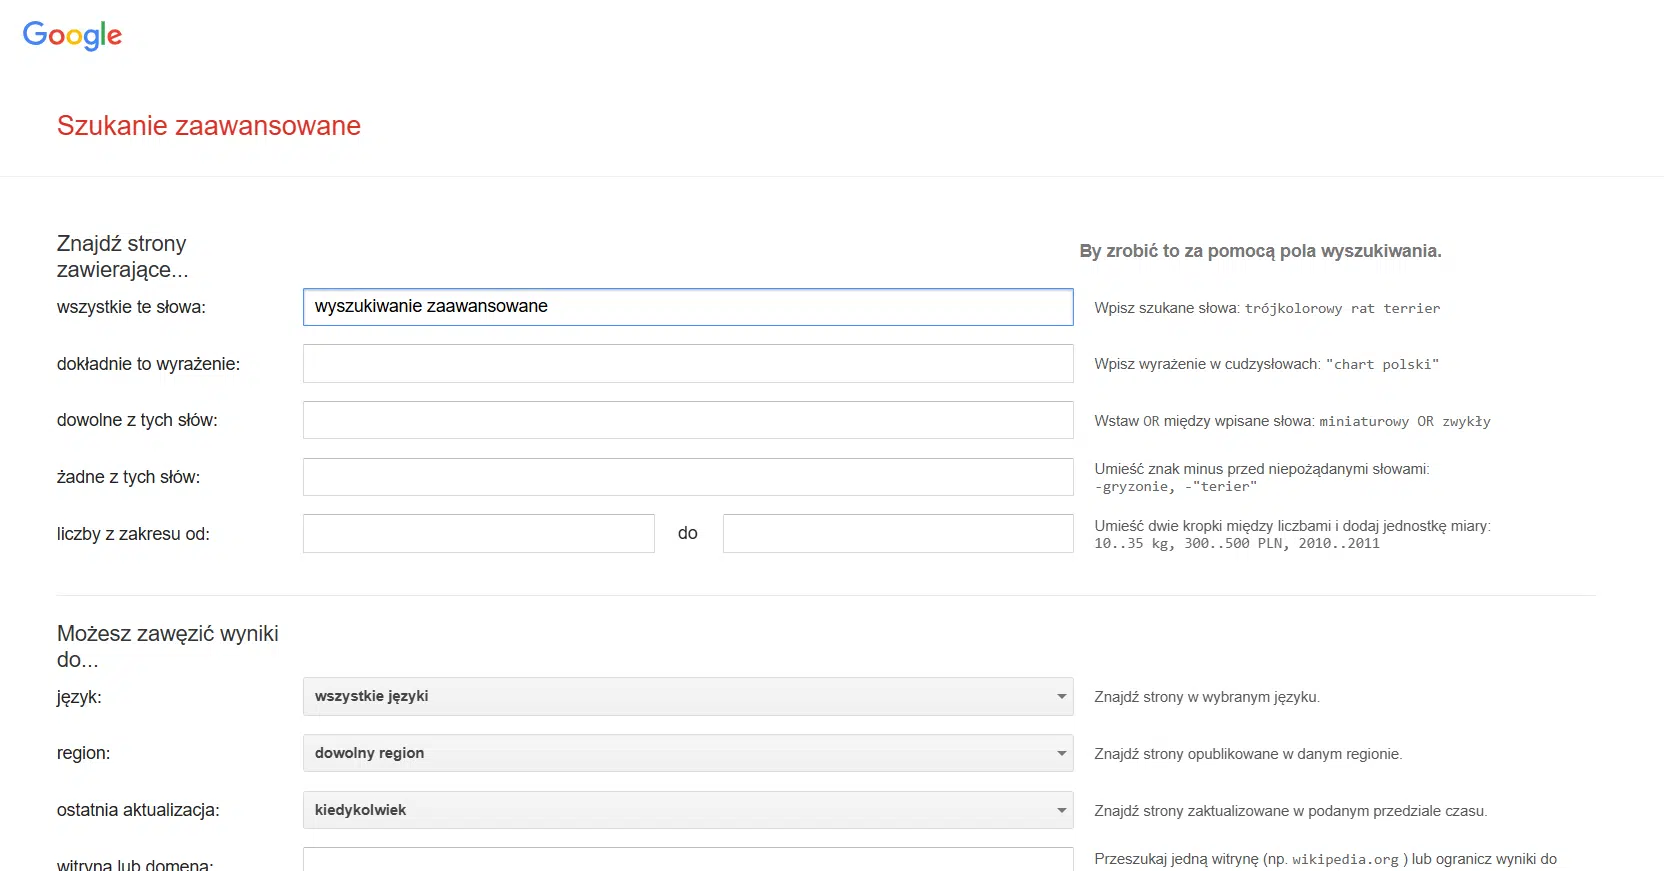
Task: Focus the 'wszystkie te słowa' search field
Action: (688, 307)
